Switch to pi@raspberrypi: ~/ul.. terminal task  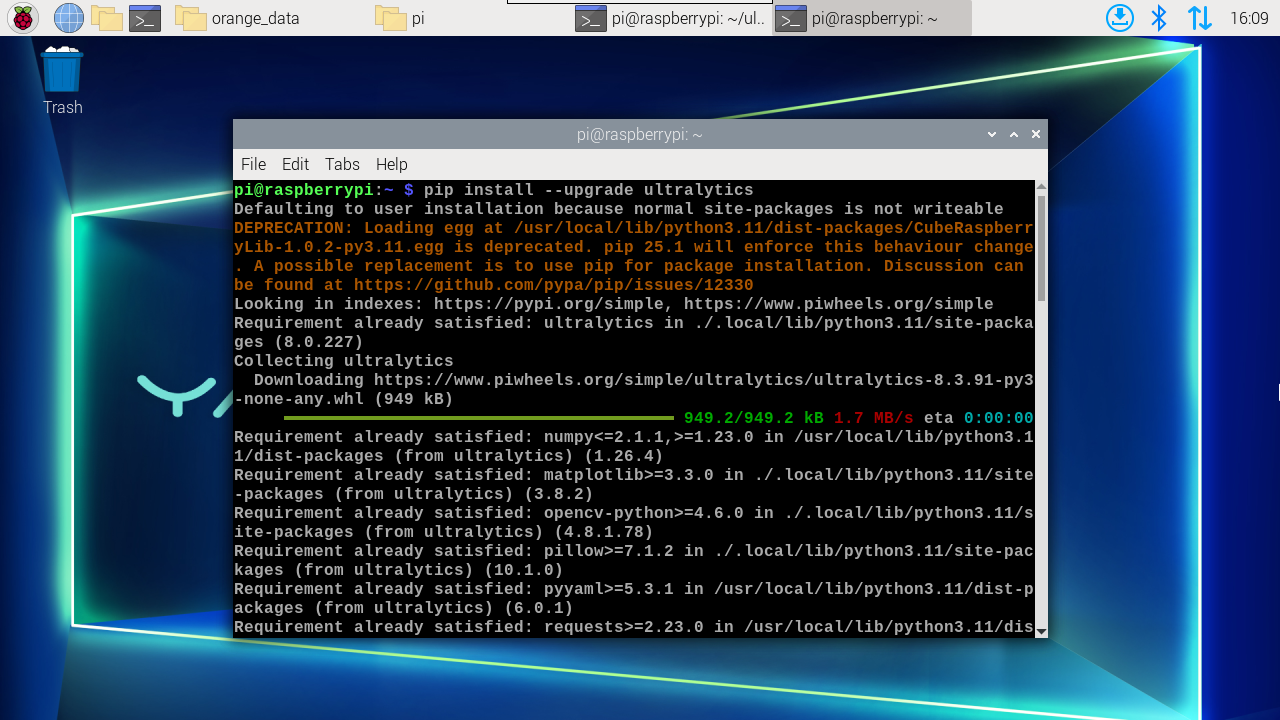click(x=671, y=18)
